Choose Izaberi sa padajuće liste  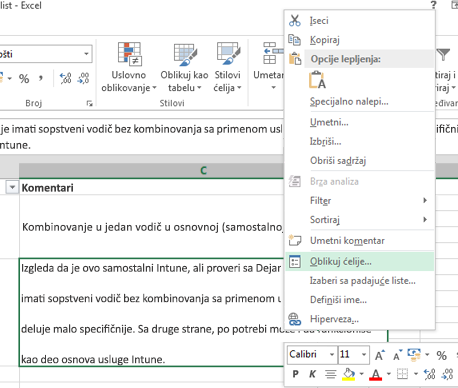[x=360, y=281]
